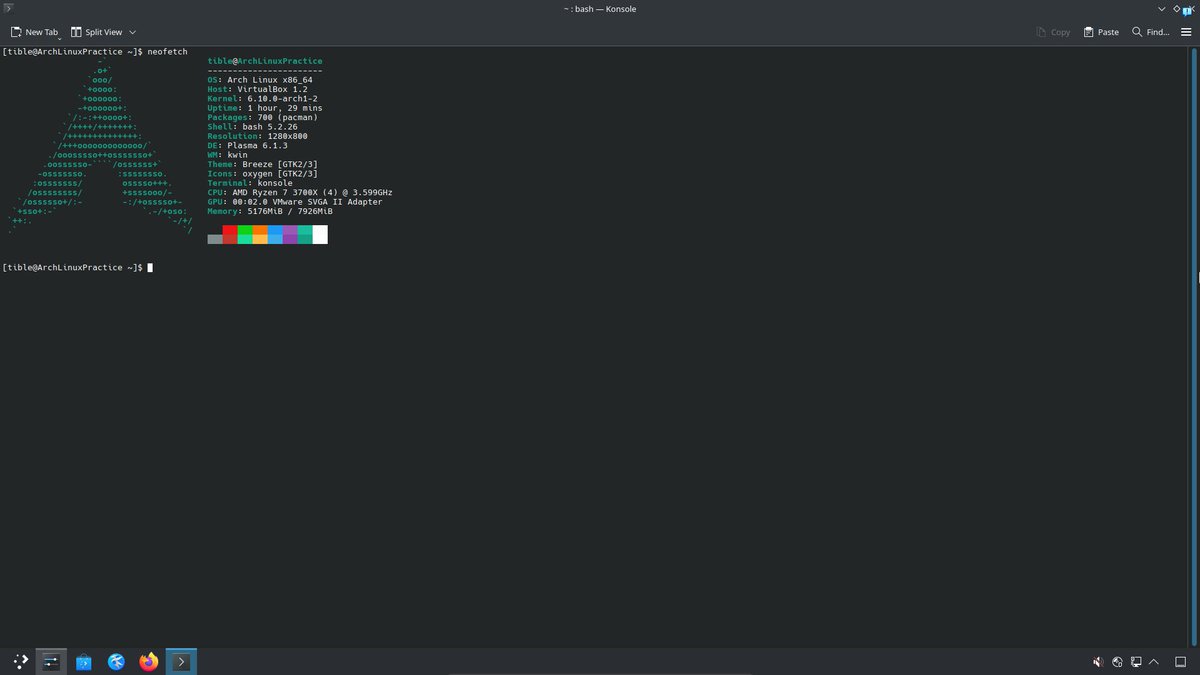1200x675 pixels.
Task: Open the KDE application launcher
Action: (20, 661)
